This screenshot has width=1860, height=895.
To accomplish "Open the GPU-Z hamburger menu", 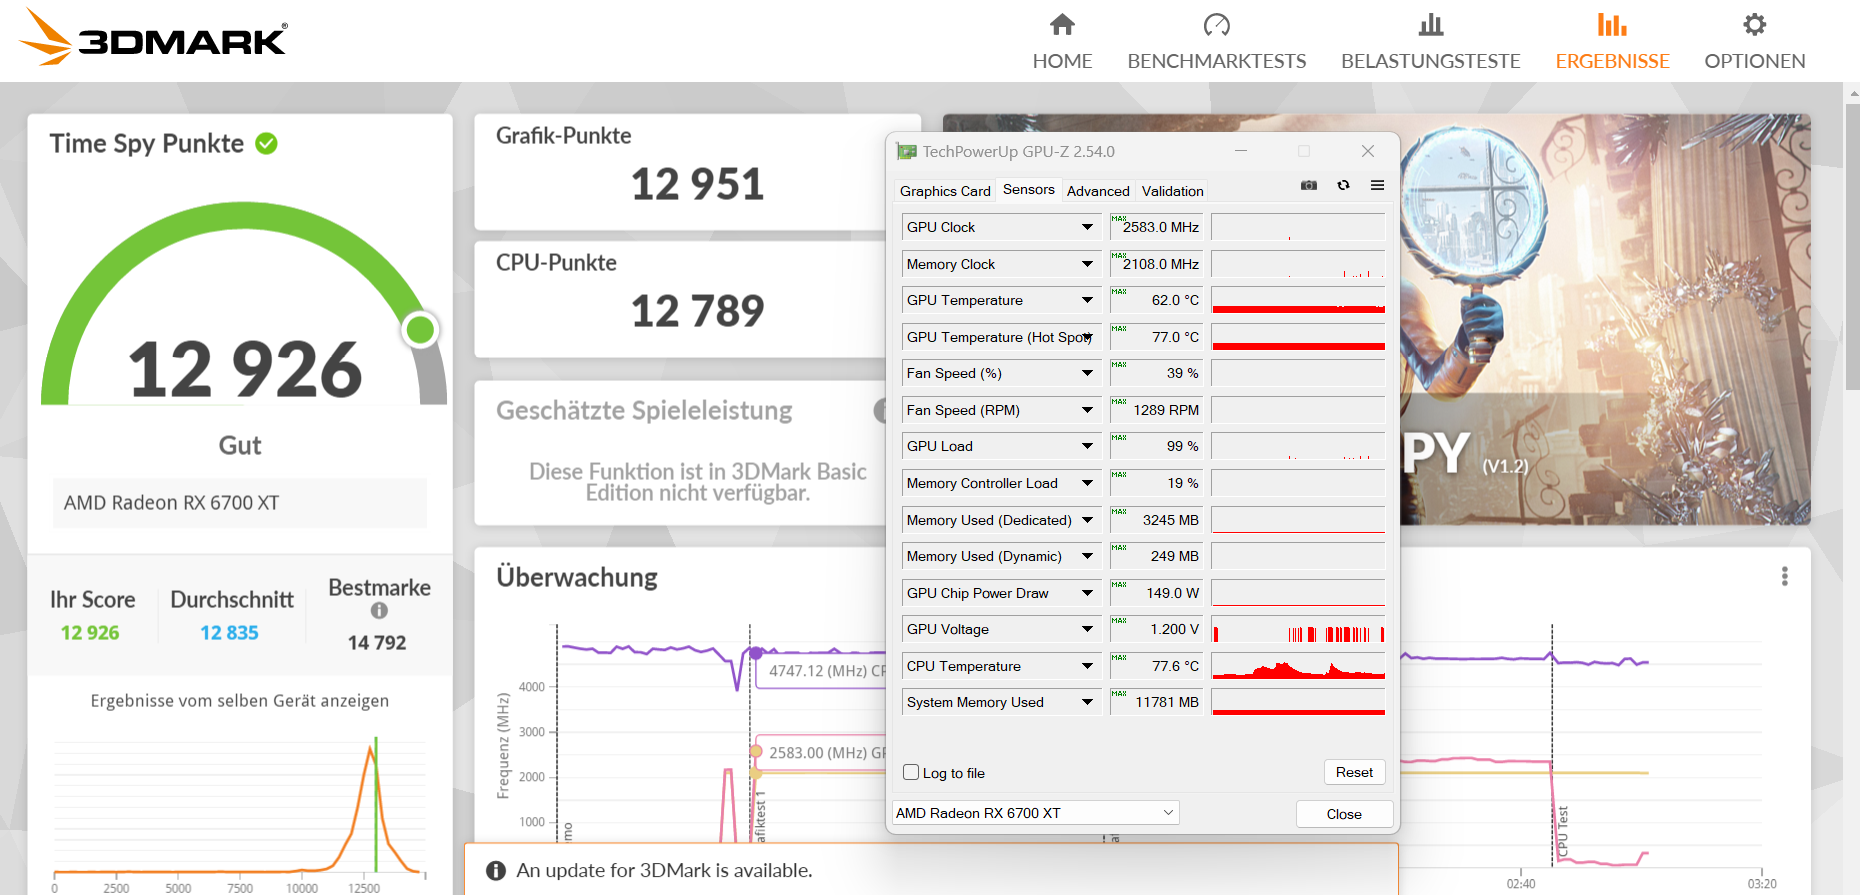I will click(1377, 185).
